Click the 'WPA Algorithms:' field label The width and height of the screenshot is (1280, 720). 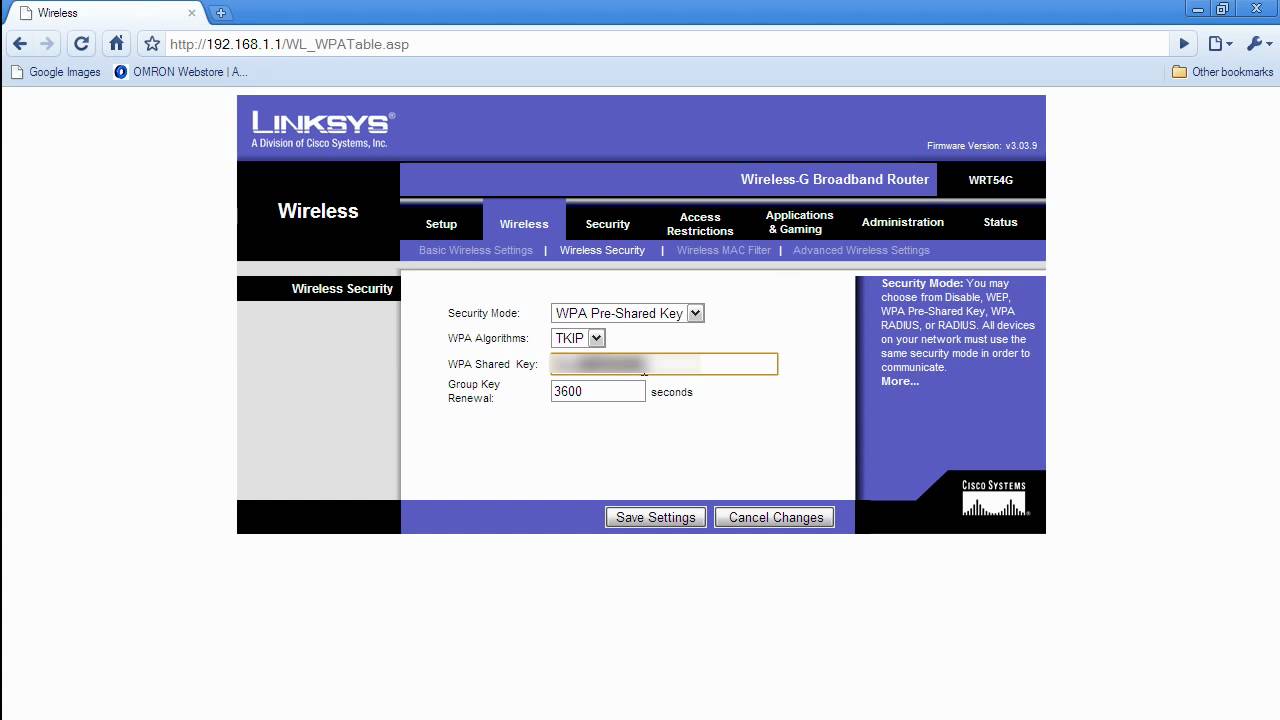click(x=488, y=338)
